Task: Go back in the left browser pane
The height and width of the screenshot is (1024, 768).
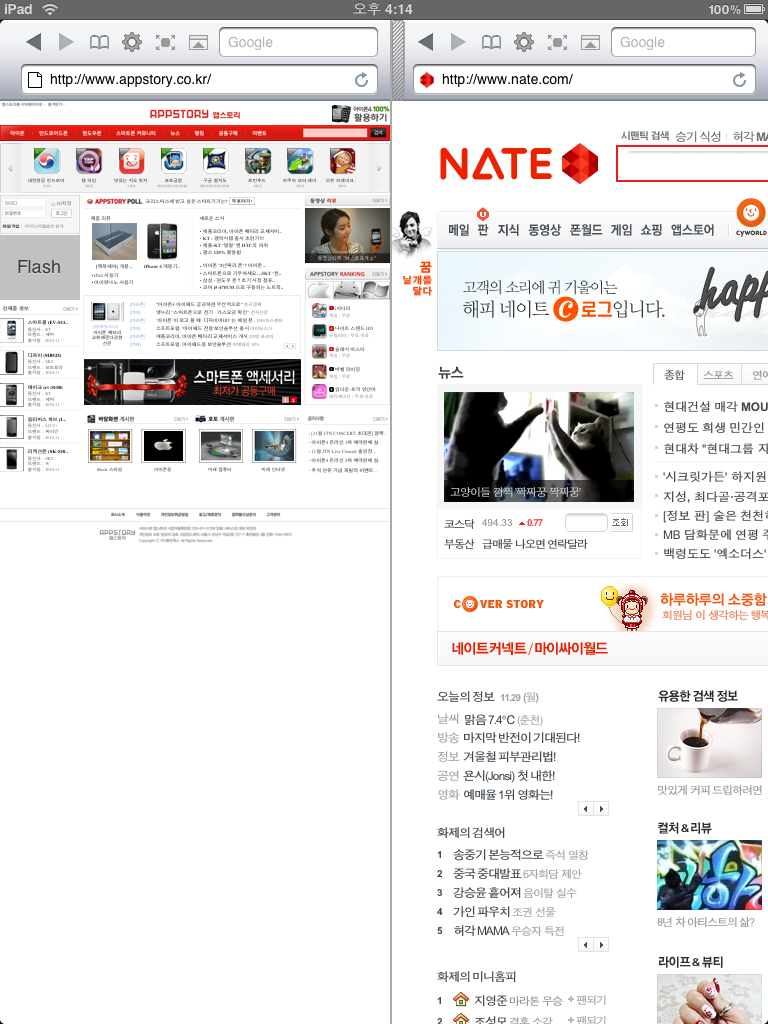Action: click(x=34, y=42)
